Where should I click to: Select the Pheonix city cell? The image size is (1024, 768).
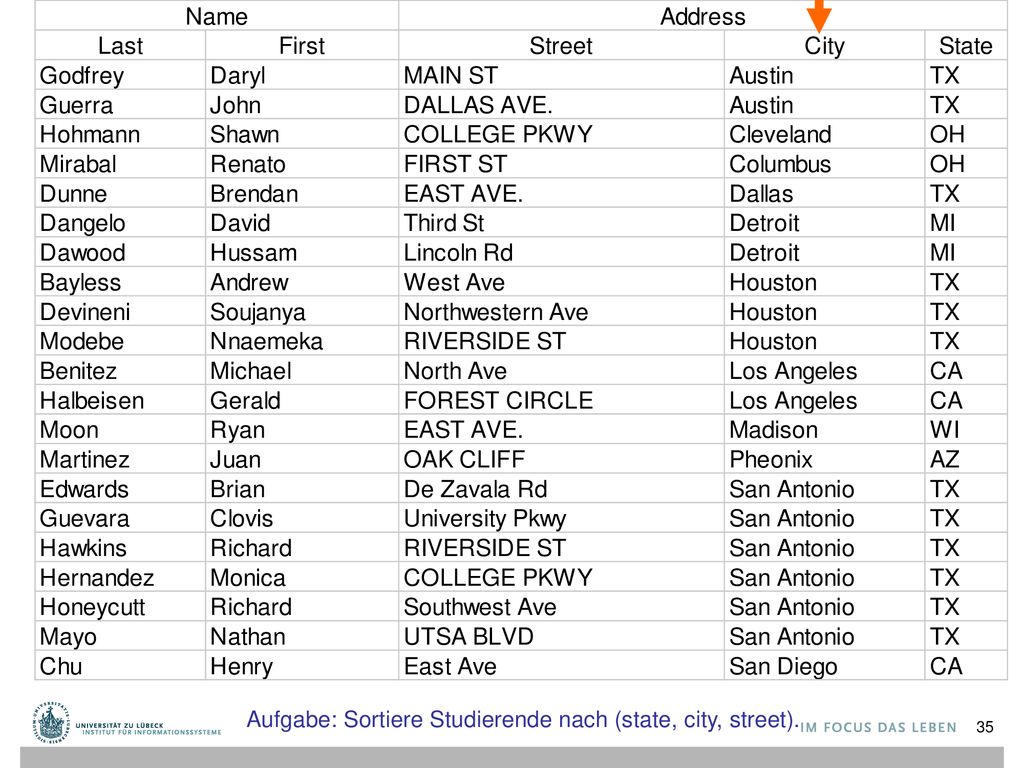click(x=824, y=460)
